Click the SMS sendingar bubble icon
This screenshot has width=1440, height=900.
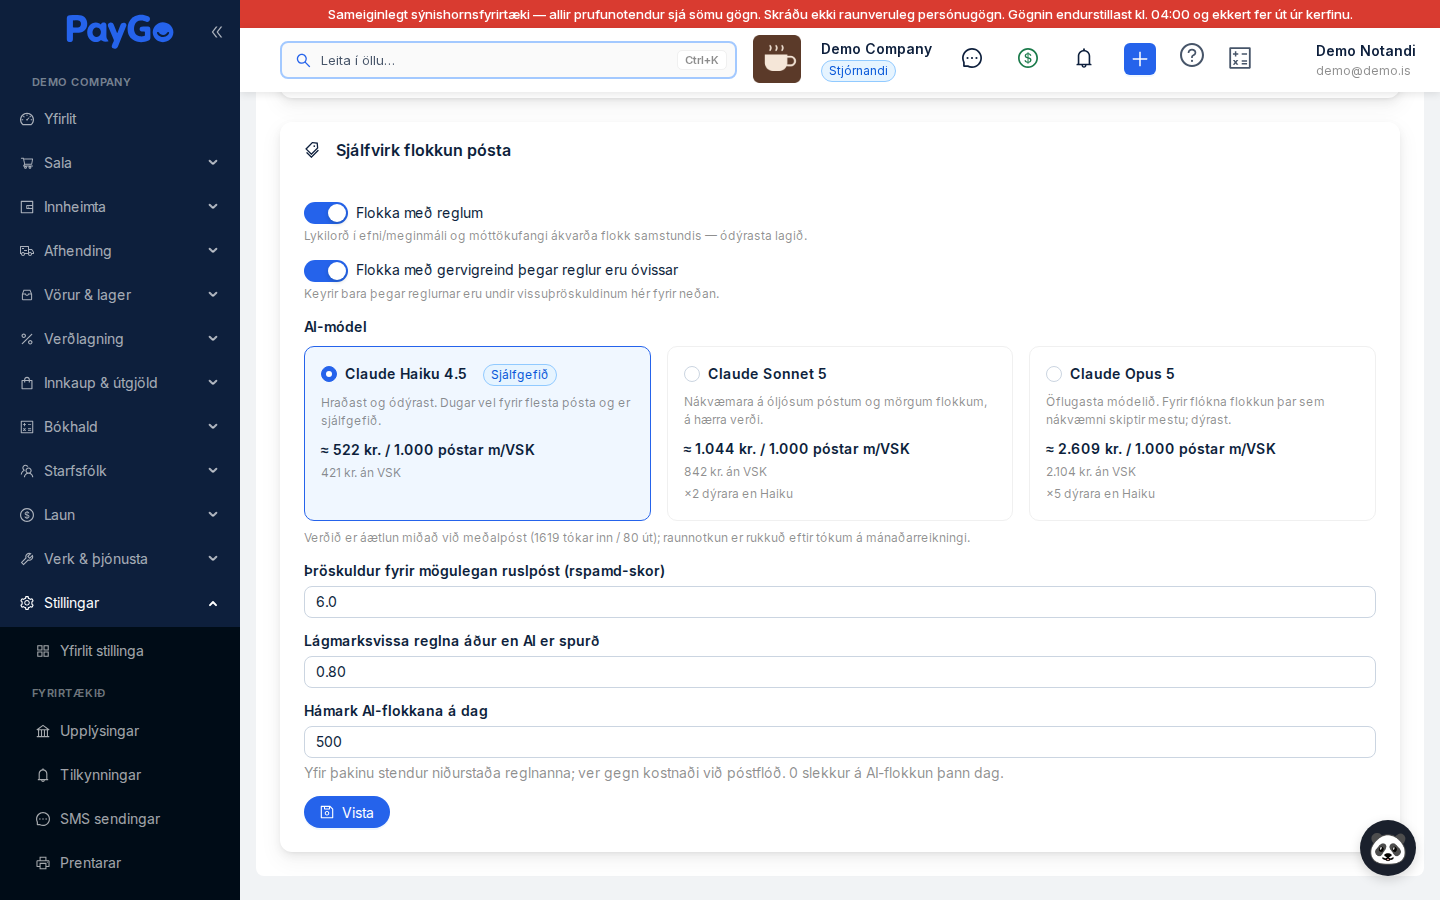tap(43, 819)
